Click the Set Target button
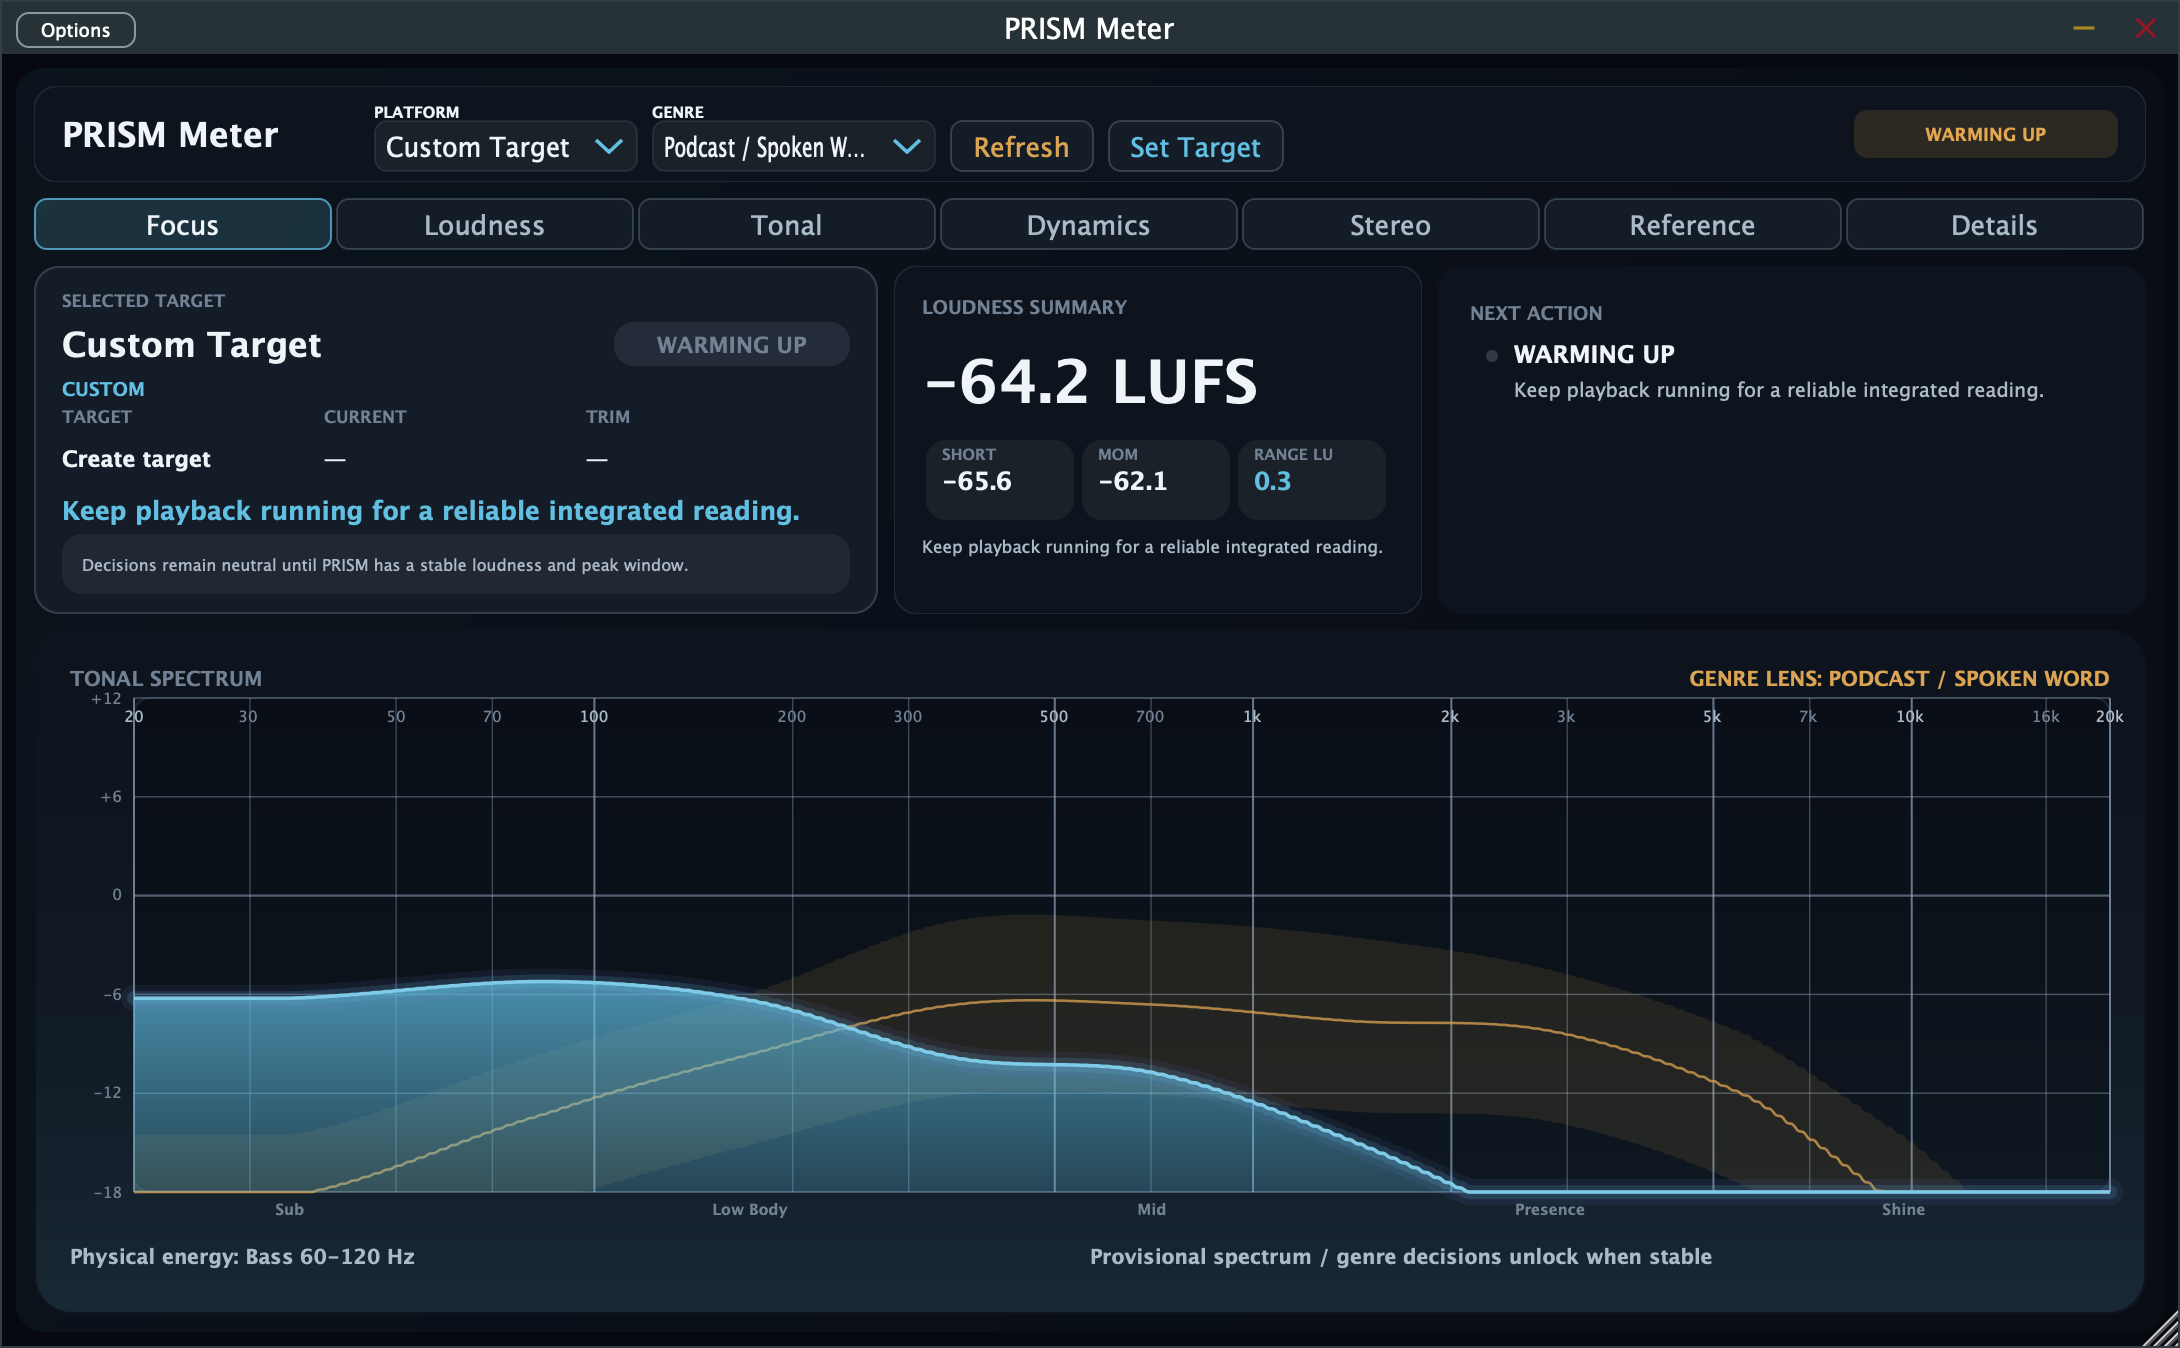The image size is (2180, 1348). point(1195,147)
